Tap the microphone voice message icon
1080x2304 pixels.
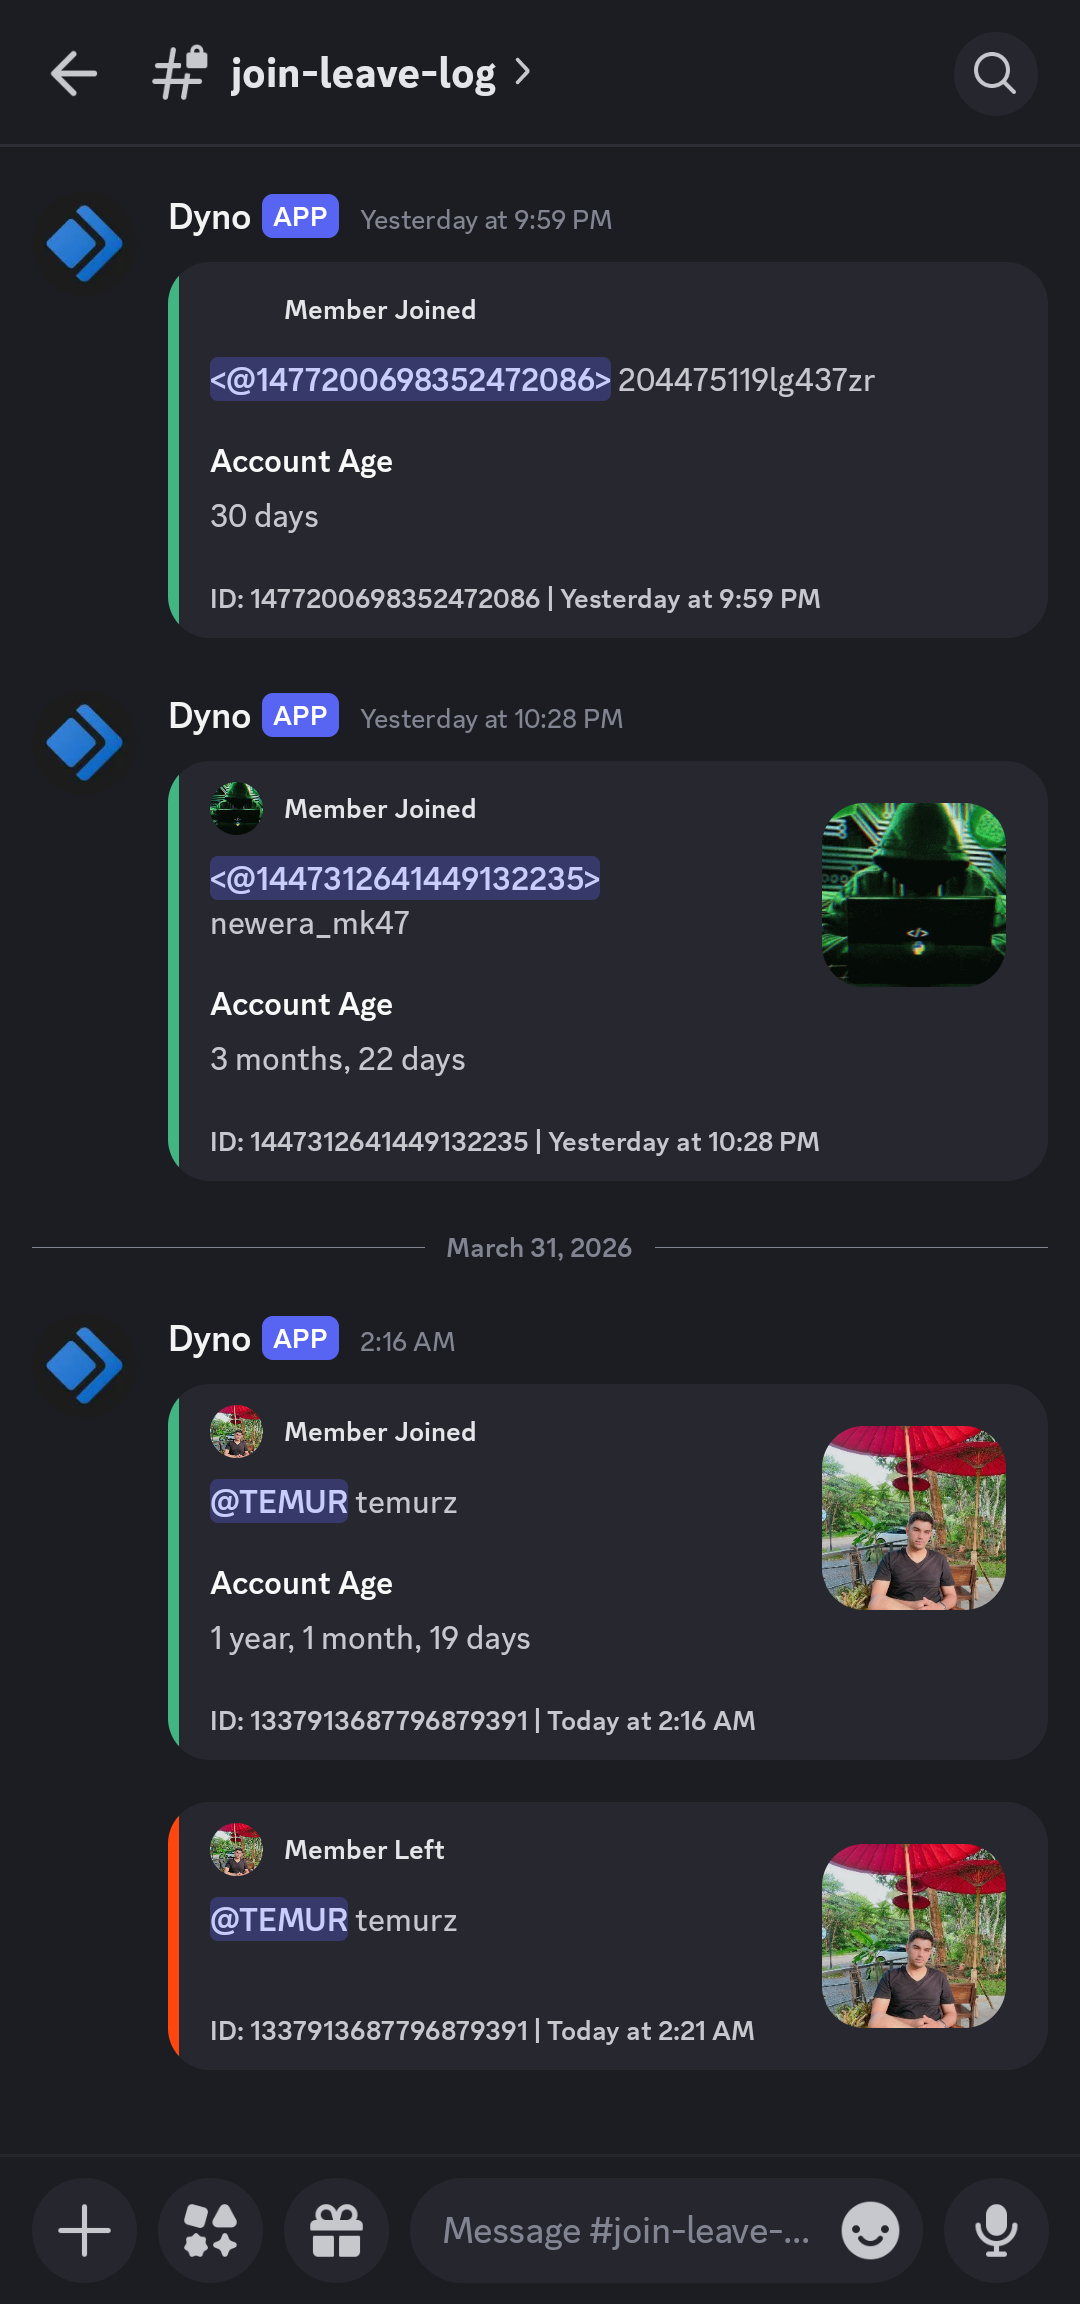point(996,2231)
